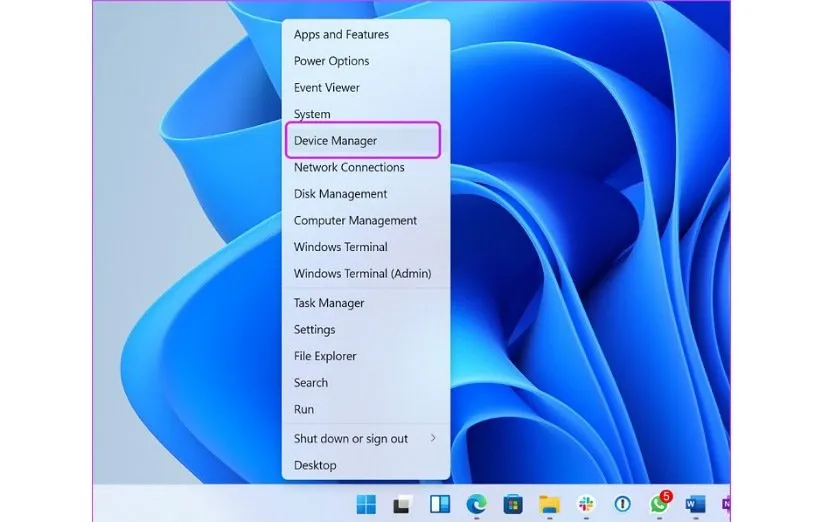Click the Windows Start button
The height and width of the screenshot is (522, 822).
365,504
